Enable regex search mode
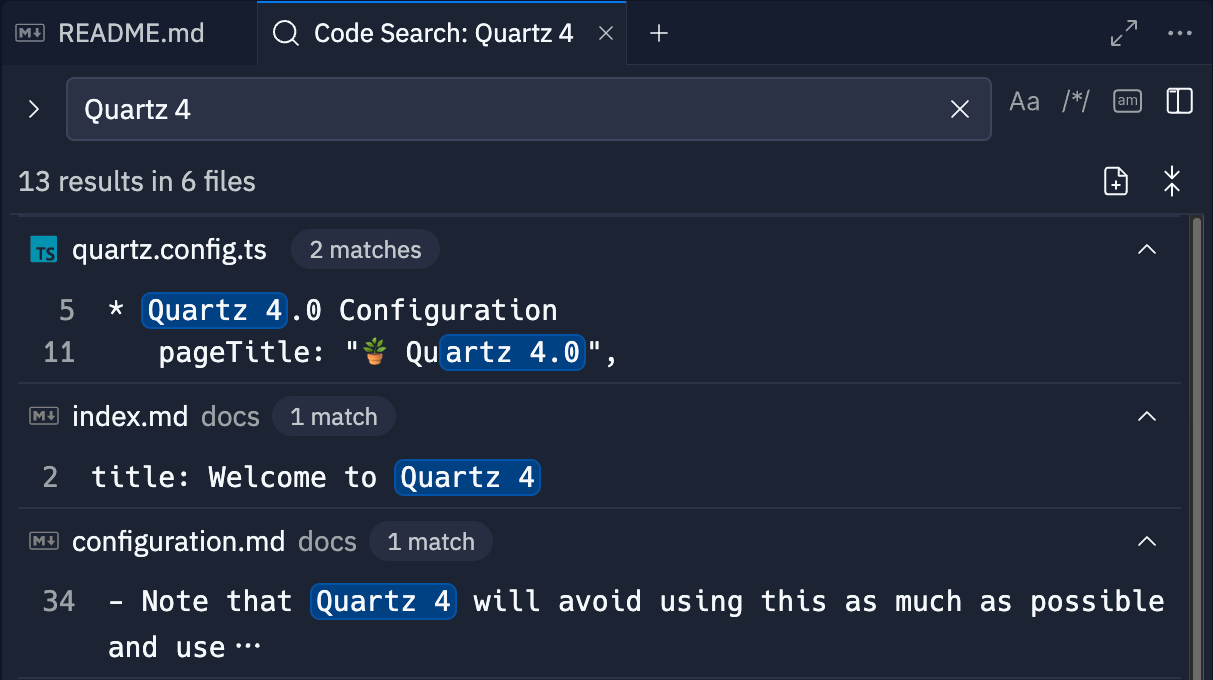The width and height of the screenshot is (1213, 680). point(1075,100)
